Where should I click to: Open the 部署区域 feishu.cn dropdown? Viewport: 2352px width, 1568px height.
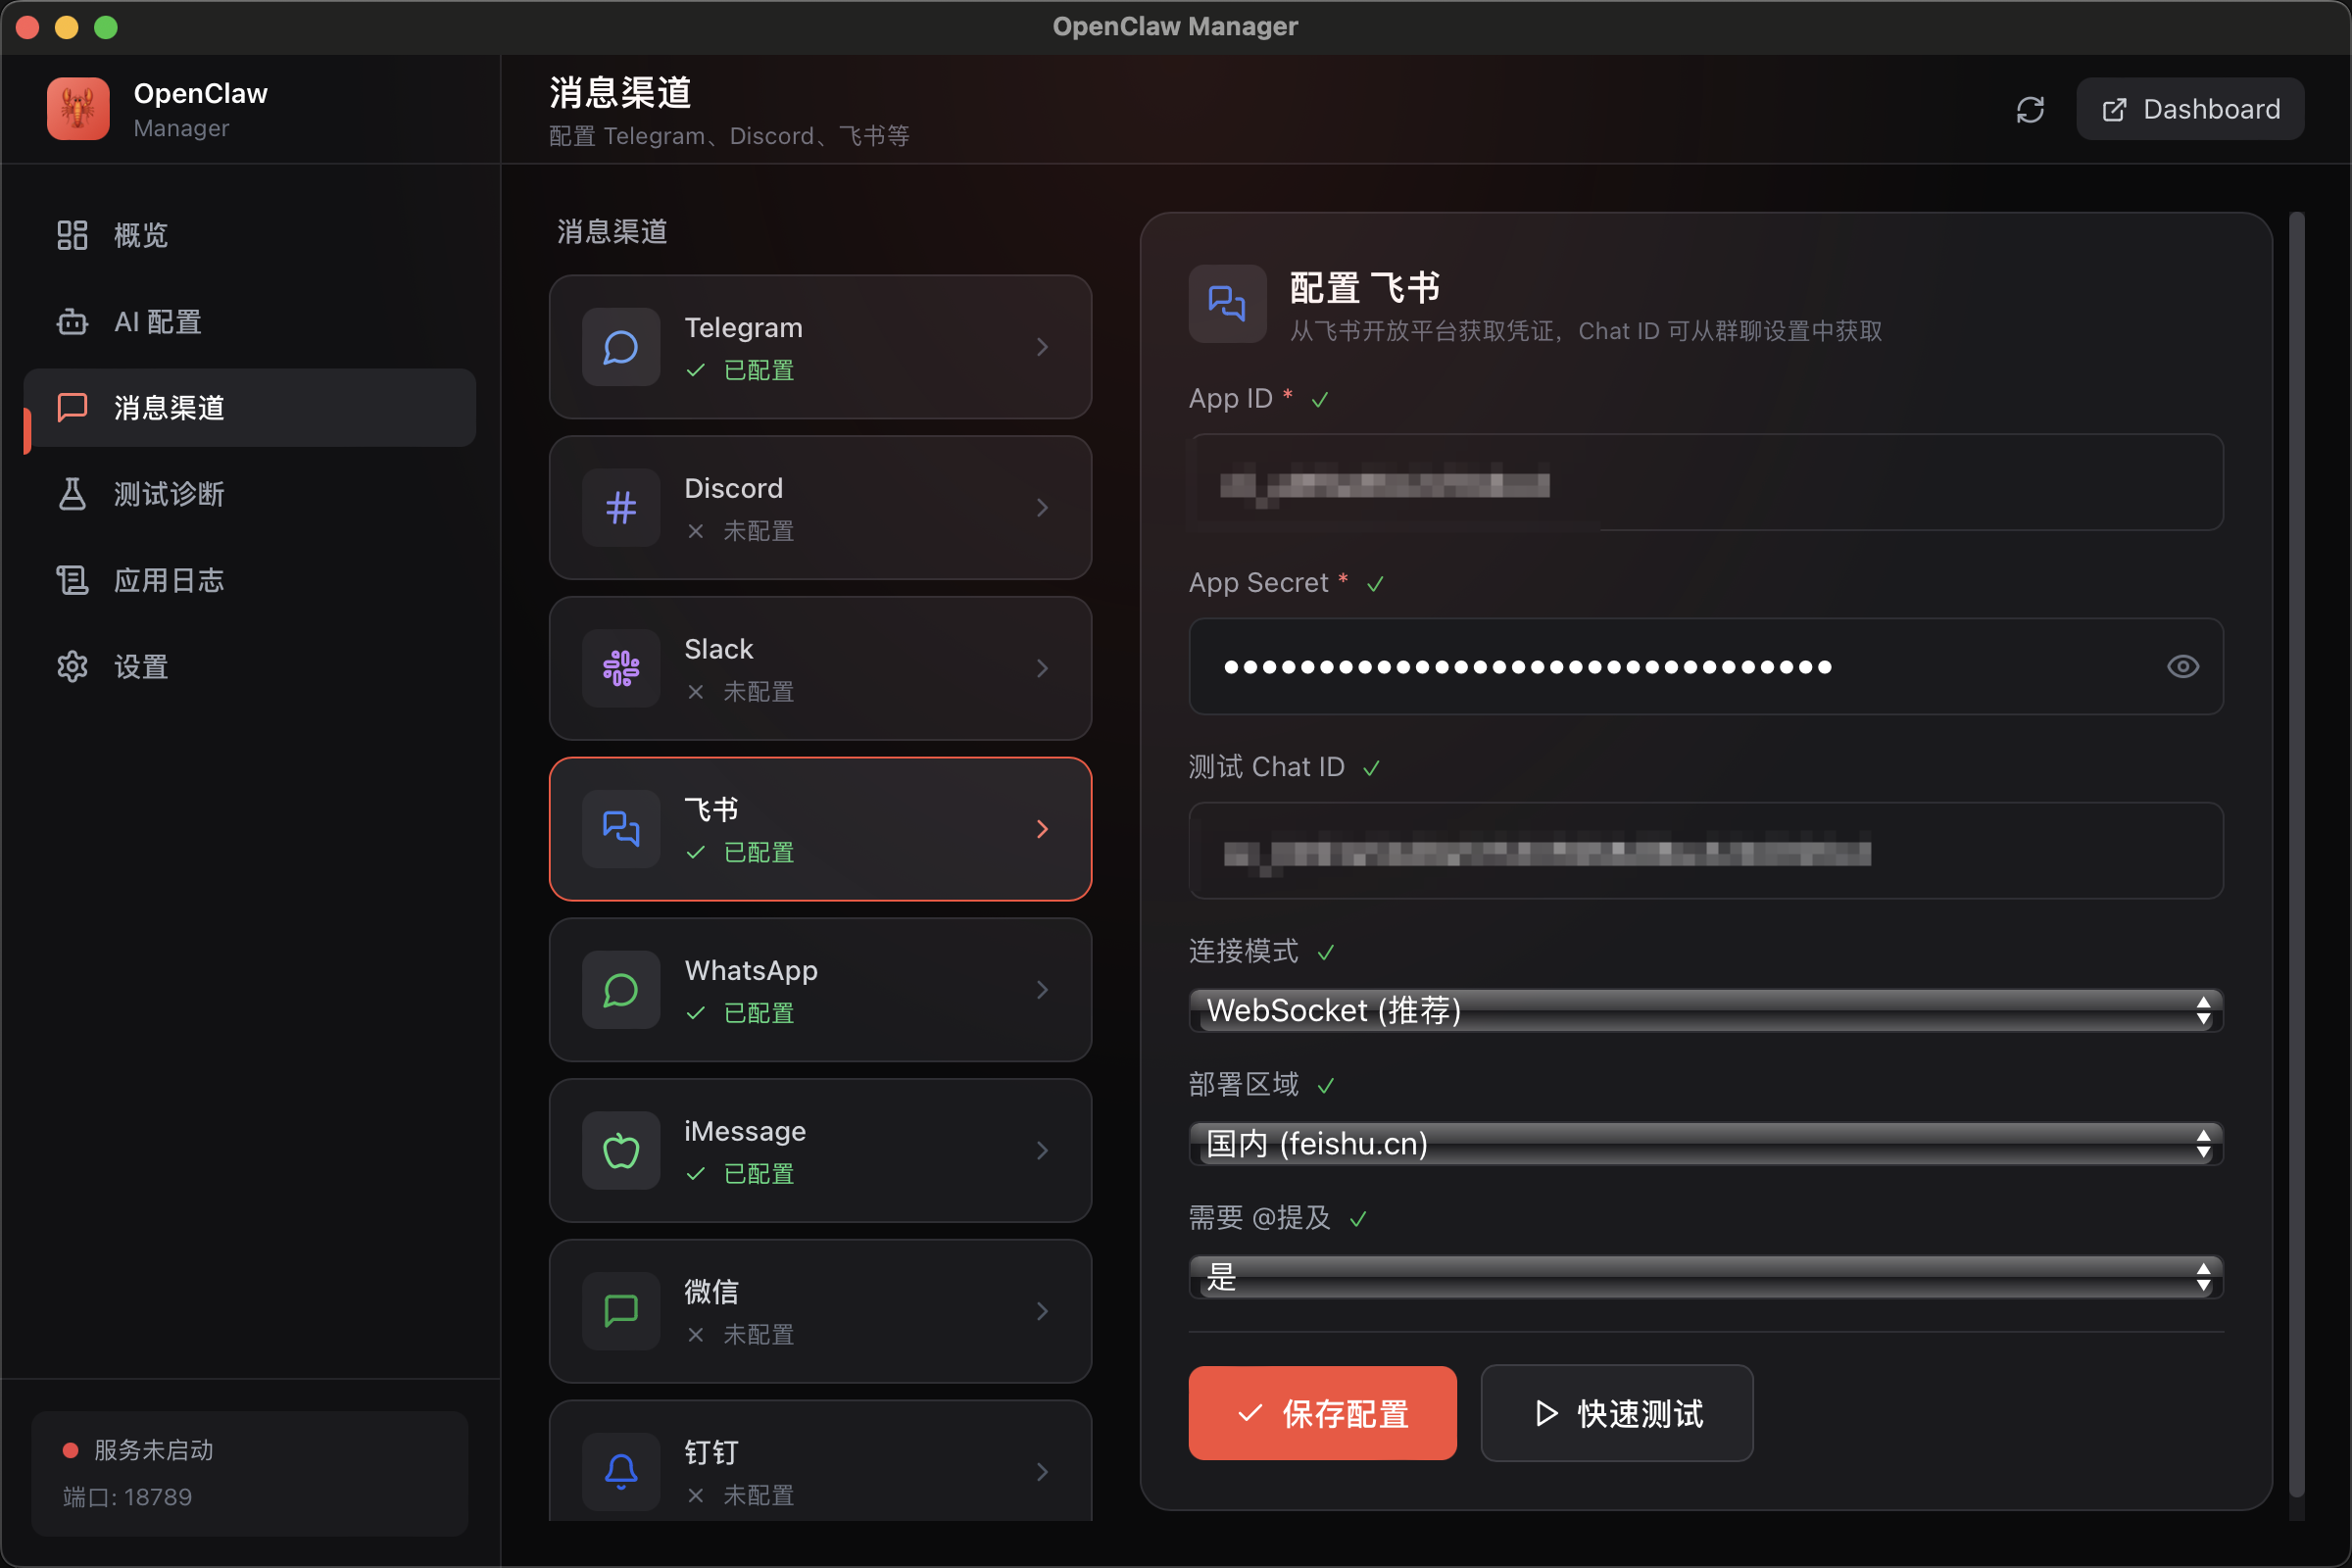coord(1705,1143)
